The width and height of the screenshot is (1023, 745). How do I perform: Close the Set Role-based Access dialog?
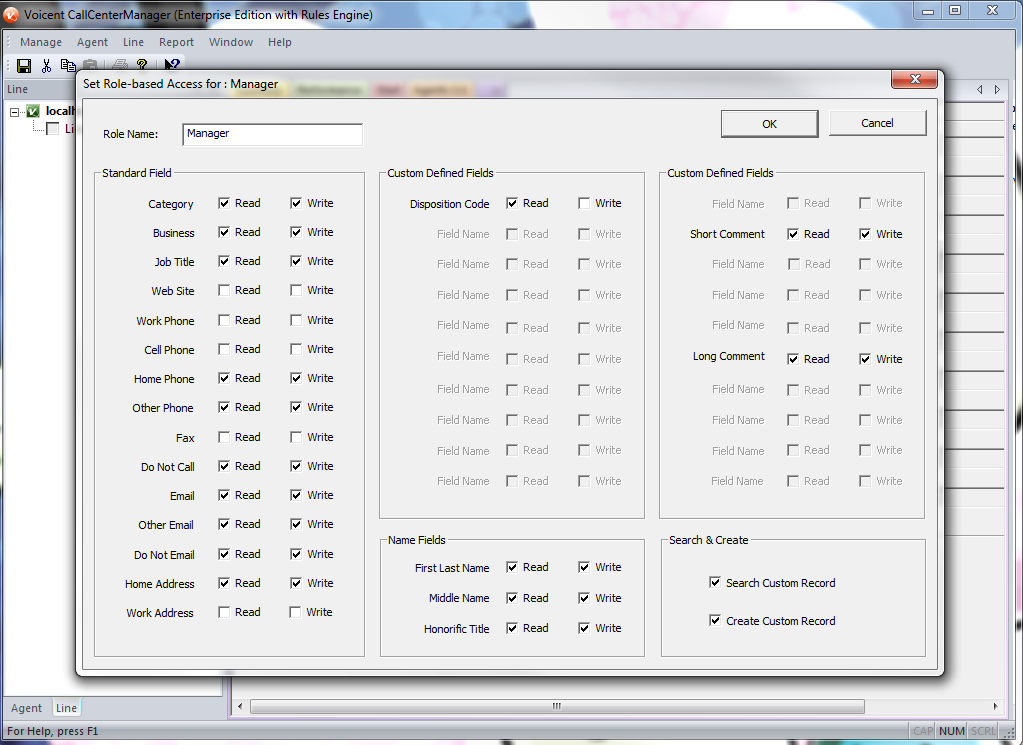914,80
